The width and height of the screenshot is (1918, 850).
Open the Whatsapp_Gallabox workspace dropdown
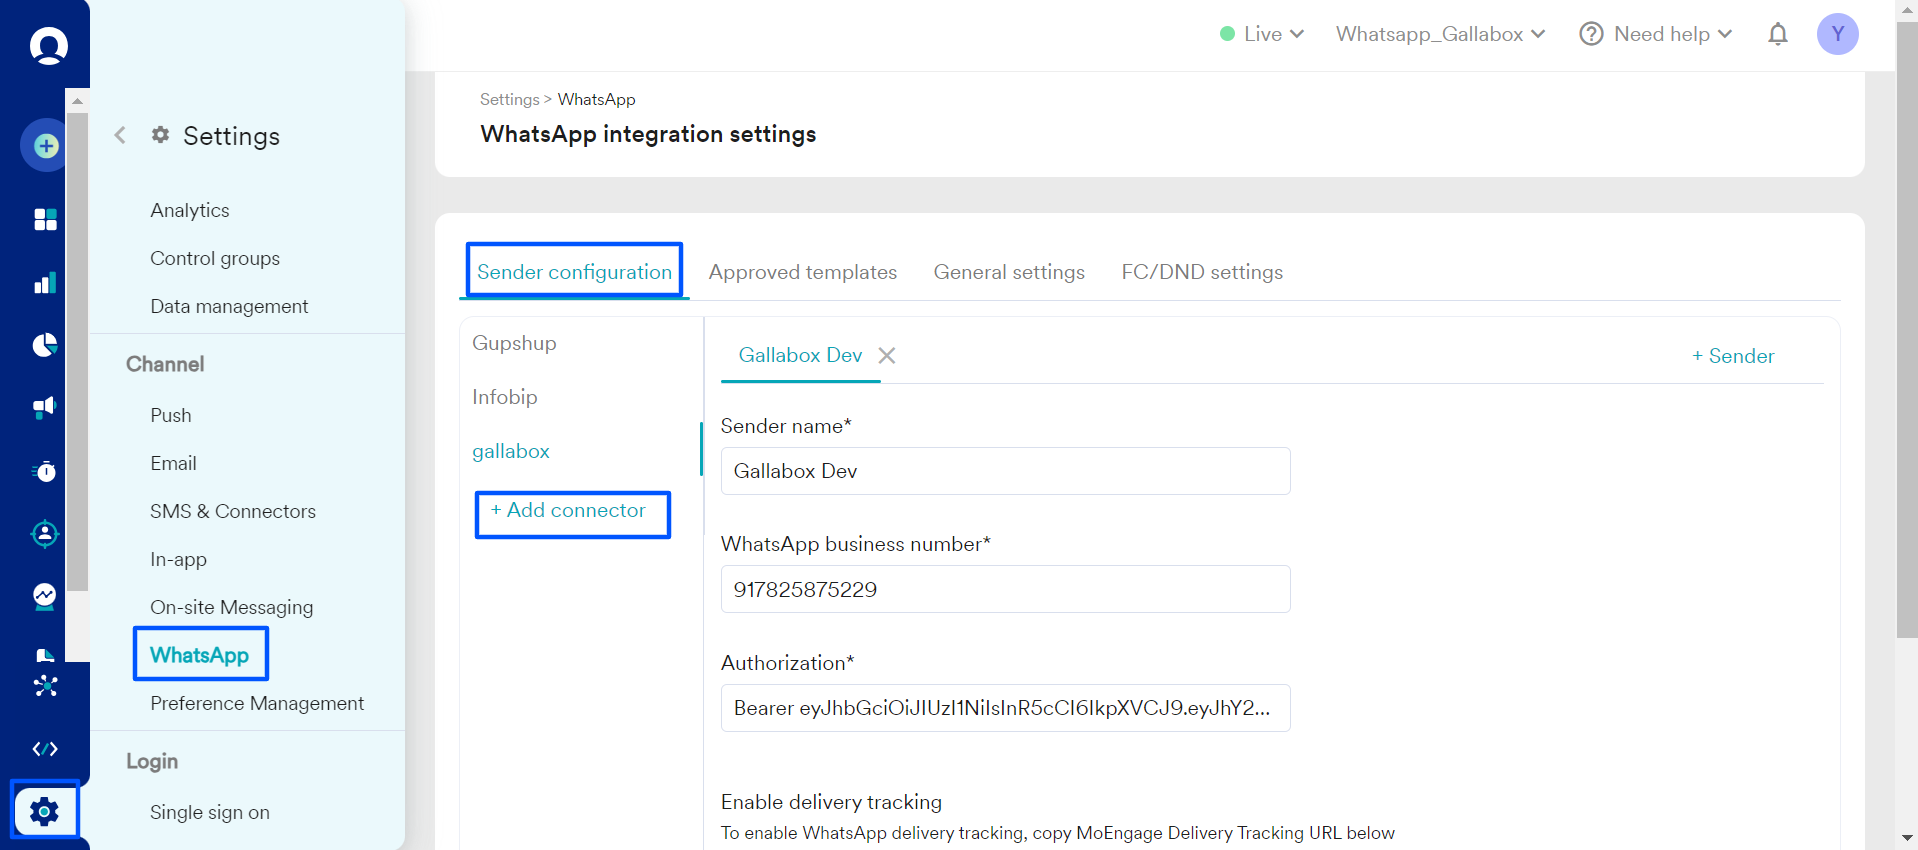1440,35
